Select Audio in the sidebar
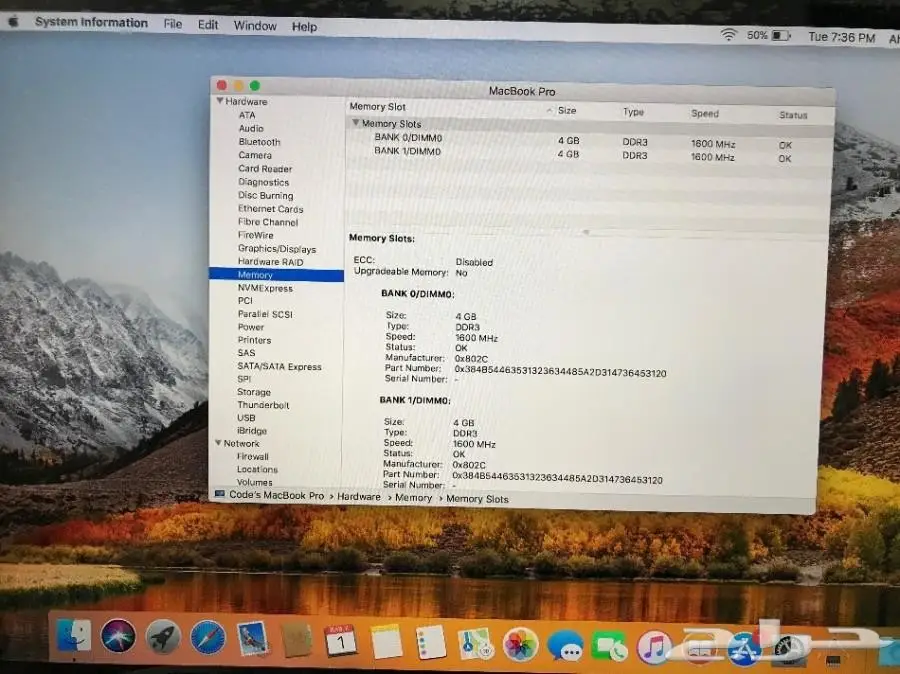The image size is (900, 674). pyautogui.click(x=251, y=128)
